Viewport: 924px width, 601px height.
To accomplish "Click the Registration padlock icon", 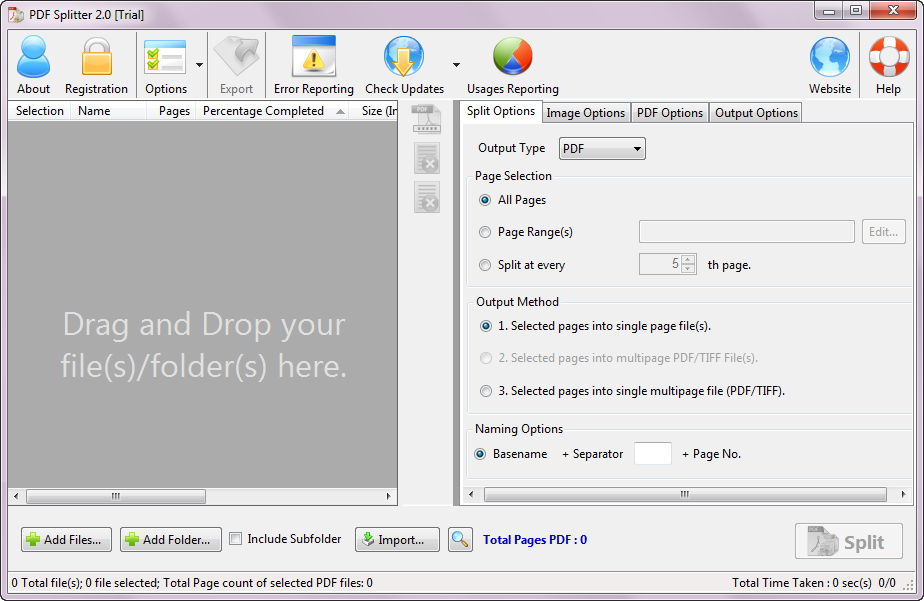I will 96,58.
